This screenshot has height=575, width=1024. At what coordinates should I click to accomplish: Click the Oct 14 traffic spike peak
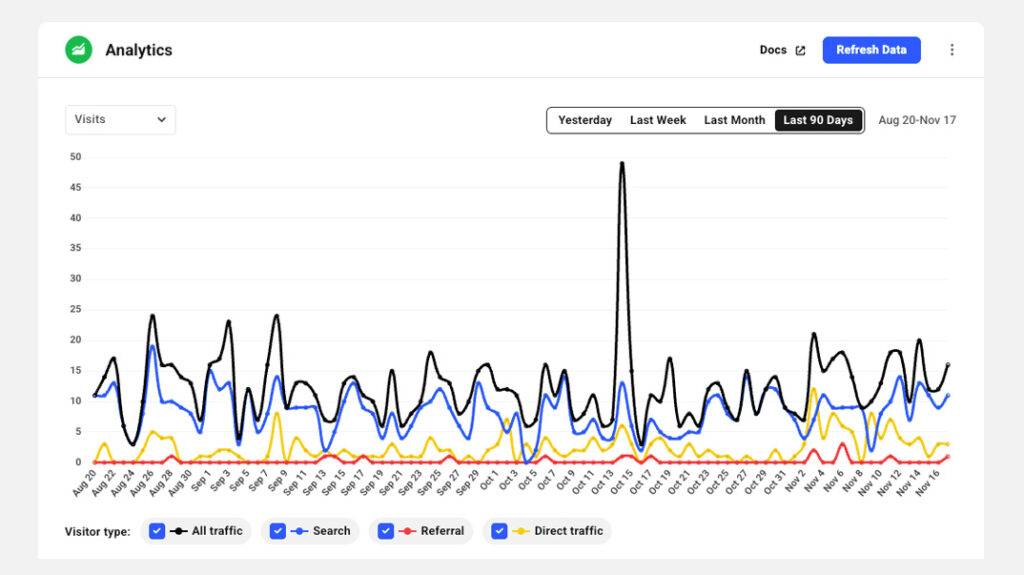coord(622,163)
